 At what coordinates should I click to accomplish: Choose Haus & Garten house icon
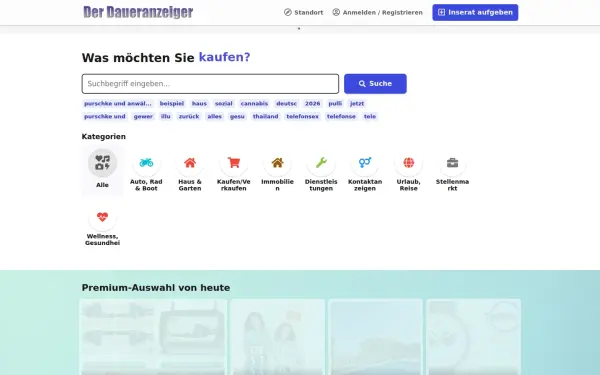tap(190, 163)
